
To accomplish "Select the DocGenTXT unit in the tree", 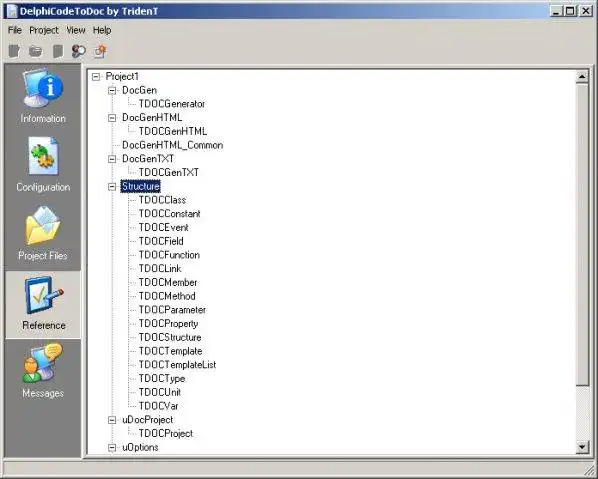I will [148, 159].
